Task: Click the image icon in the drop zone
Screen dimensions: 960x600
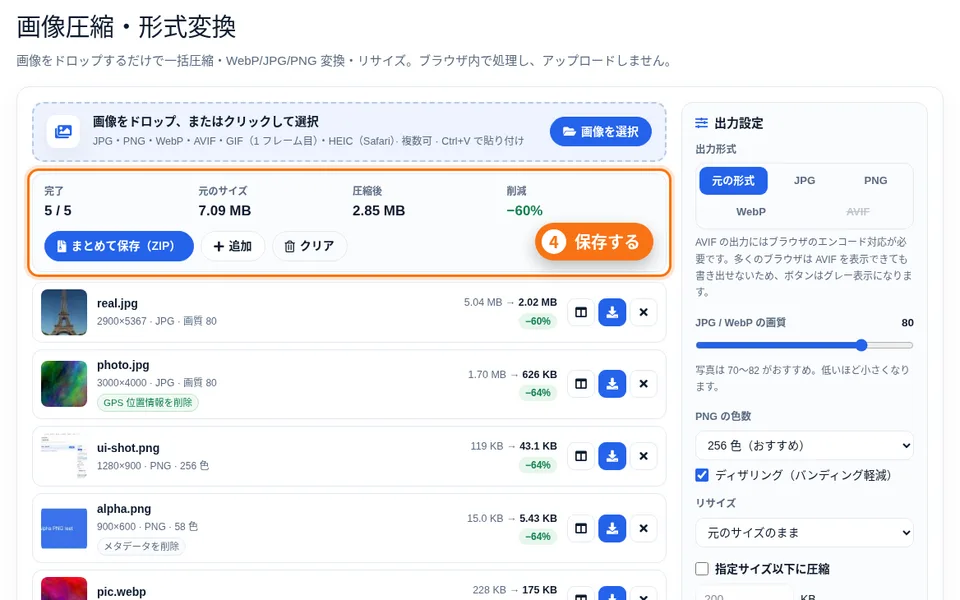Action: [x=63, y=132]
